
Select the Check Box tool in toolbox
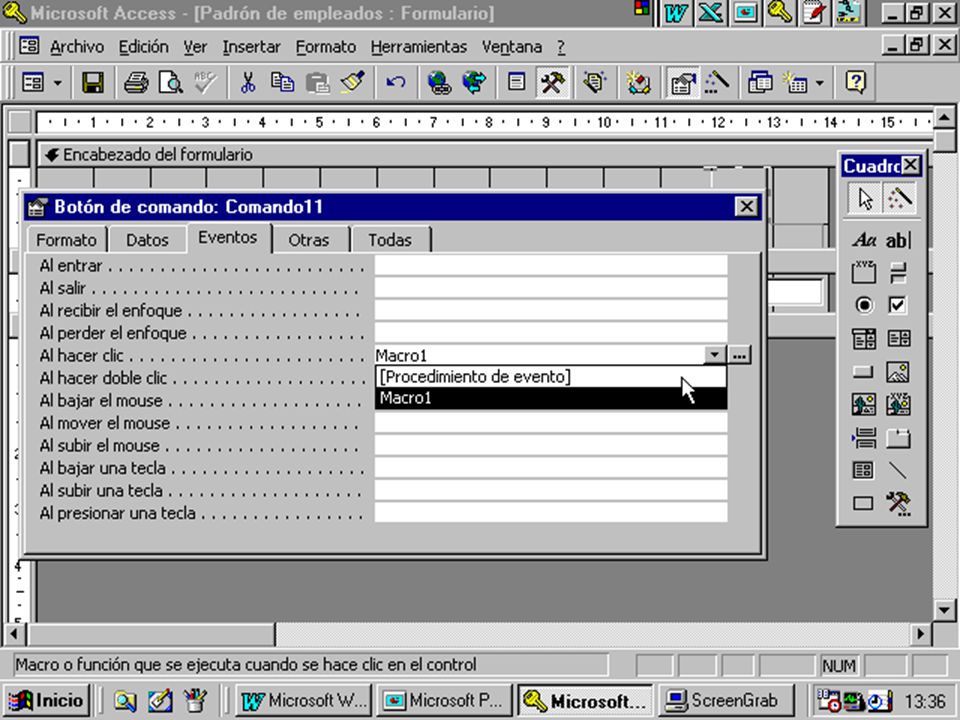click(x=898, y=305)
